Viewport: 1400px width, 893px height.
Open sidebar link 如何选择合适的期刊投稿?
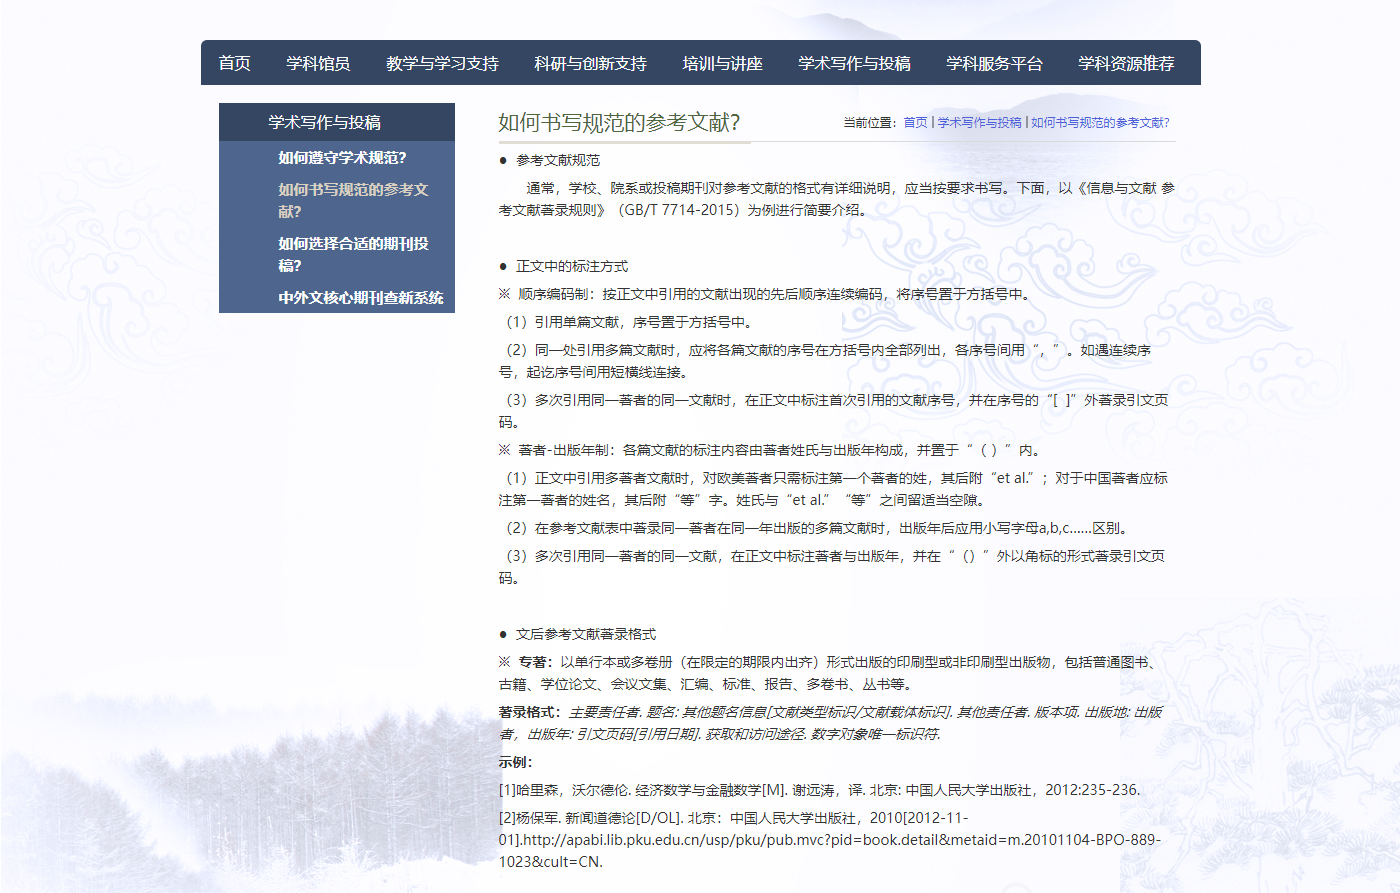[353, 254]
